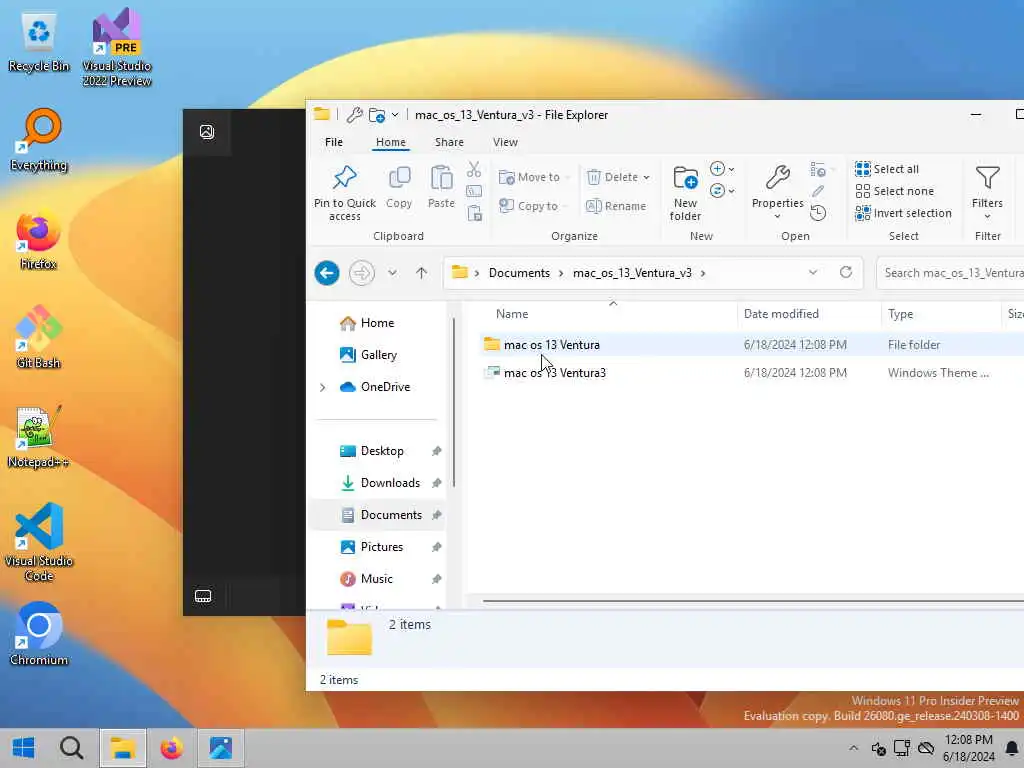Click the Paste shortcut icon
The image size is (1024, 768).
click(474, 213)
